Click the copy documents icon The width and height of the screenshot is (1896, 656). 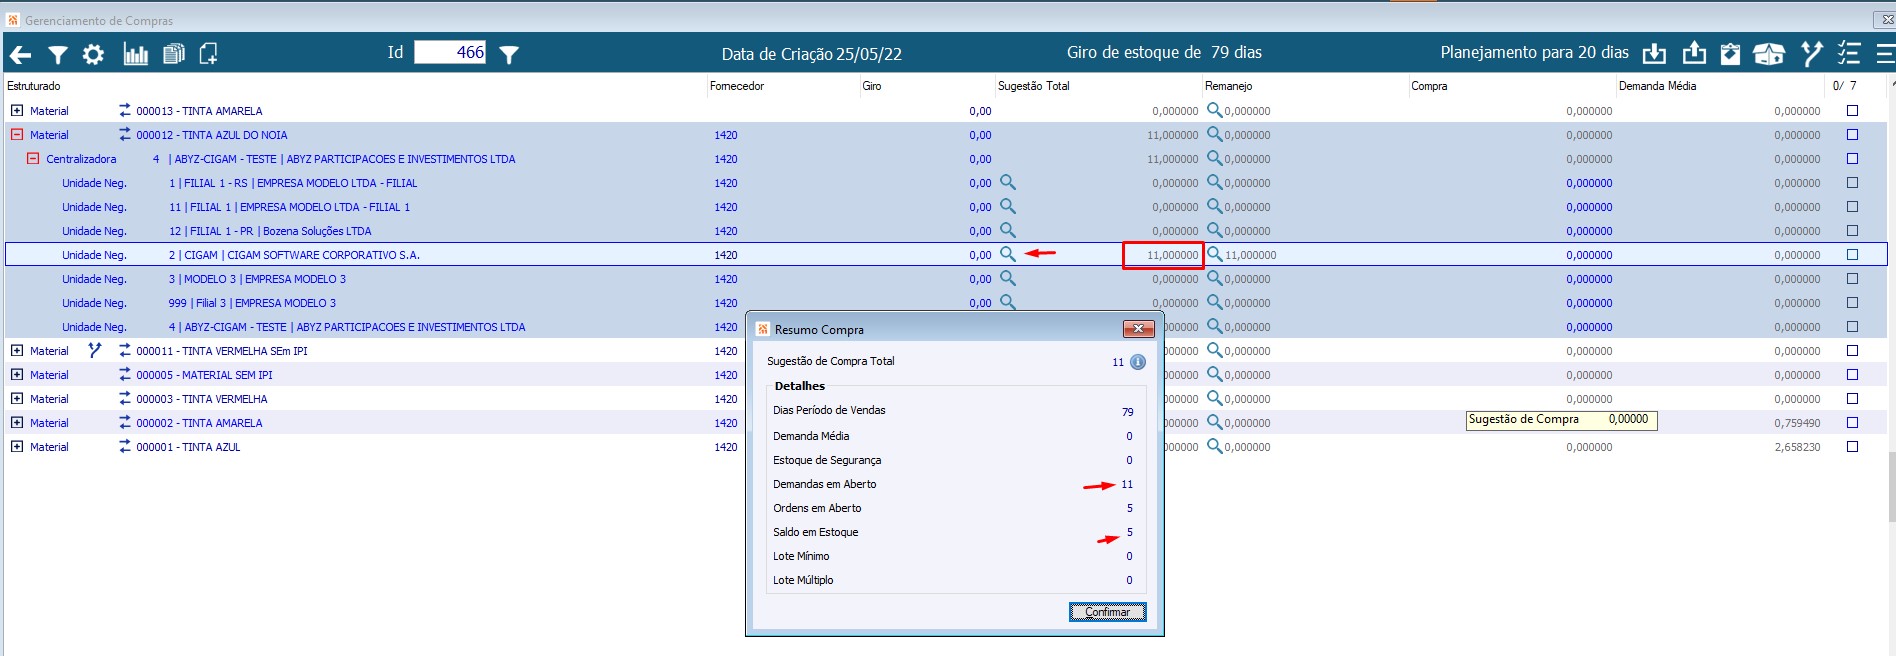[x=174, y=54]
